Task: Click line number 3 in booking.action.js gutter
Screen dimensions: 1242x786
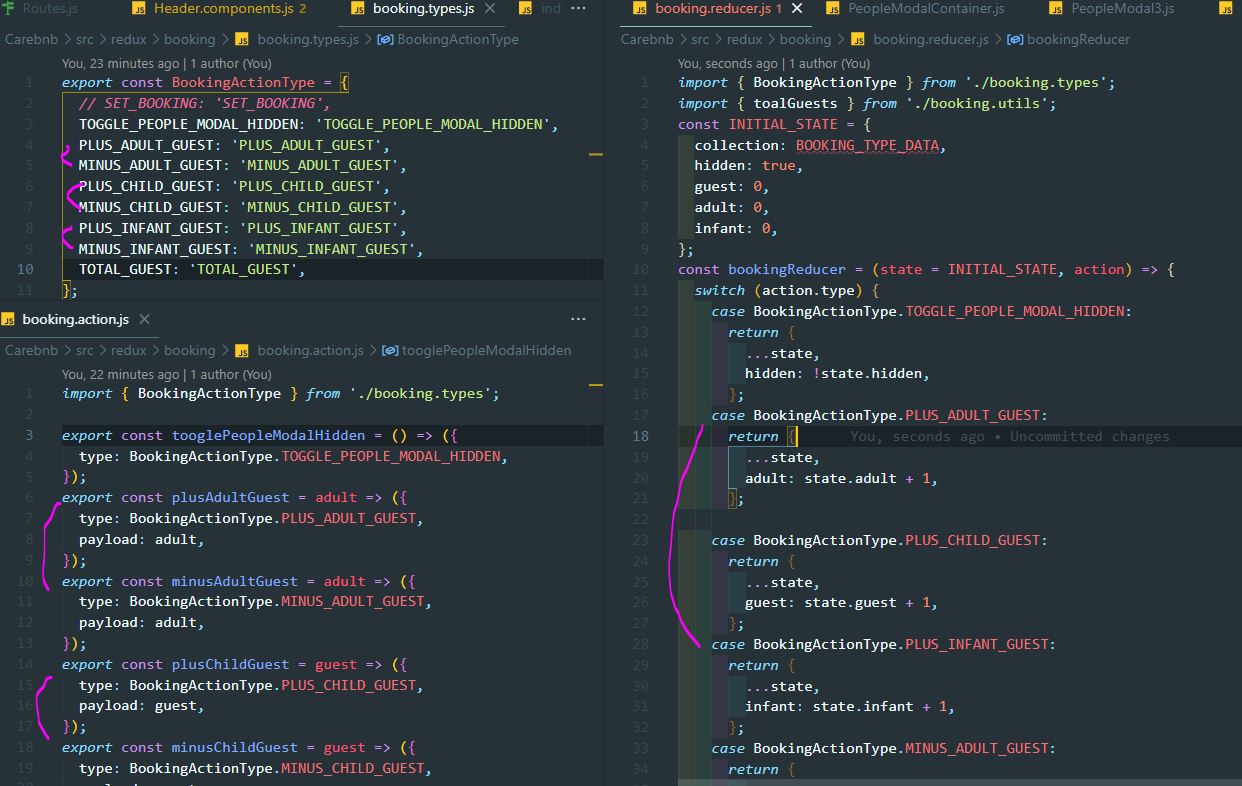Action: [x=30, y=435]
